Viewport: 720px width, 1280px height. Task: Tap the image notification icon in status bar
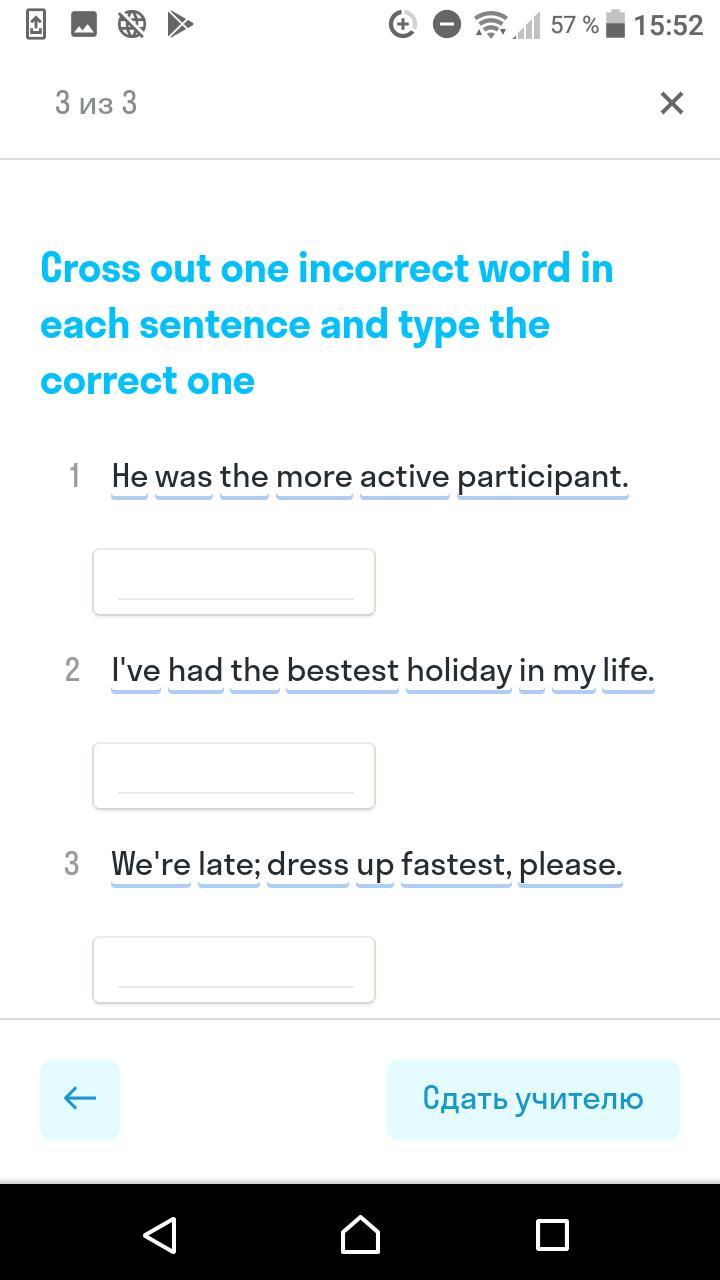(83, 24)
